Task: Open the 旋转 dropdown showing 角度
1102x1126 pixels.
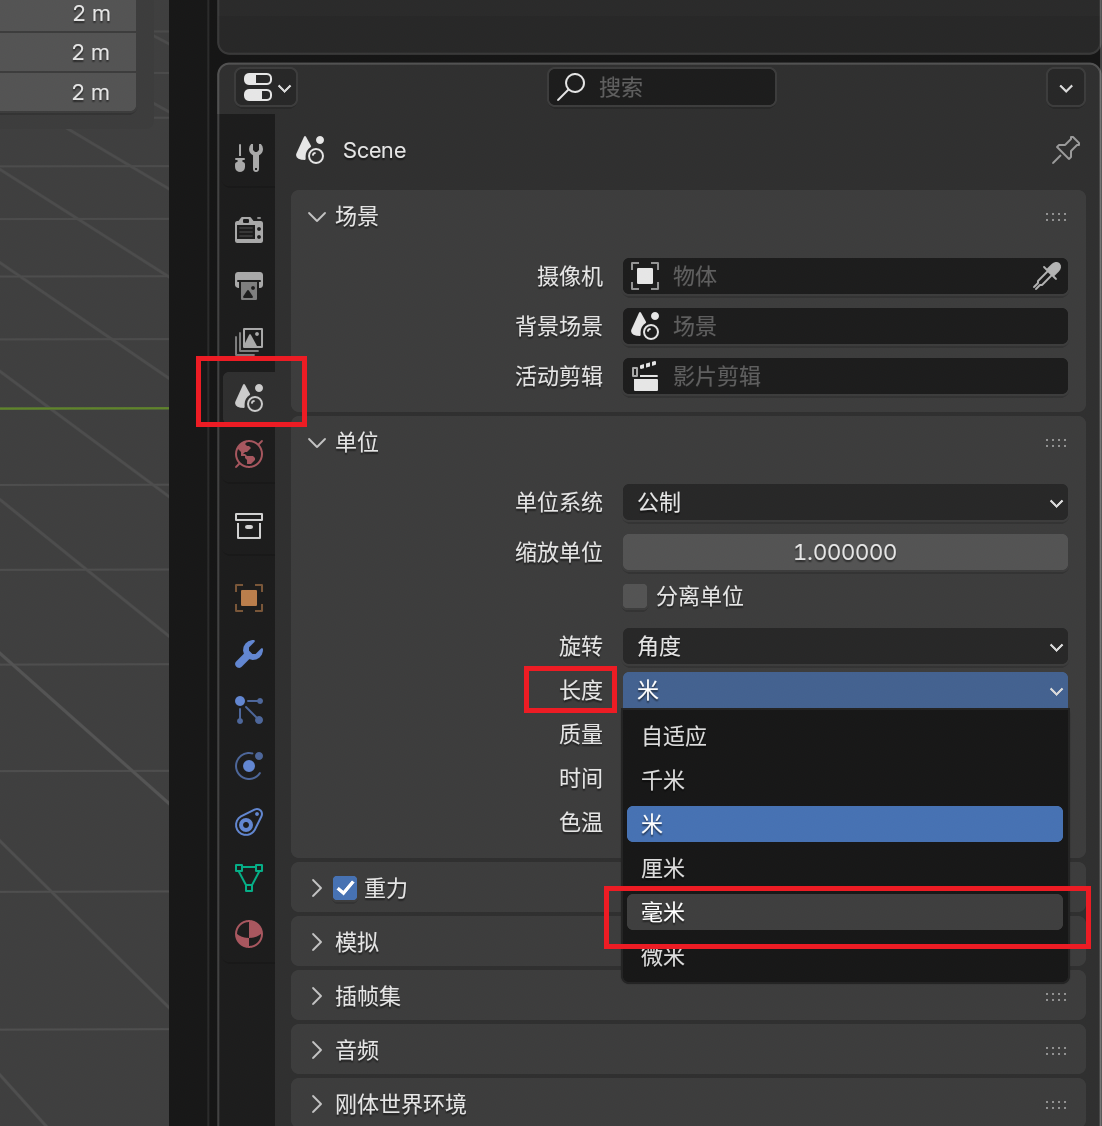Action: click(x=845, y=647)
